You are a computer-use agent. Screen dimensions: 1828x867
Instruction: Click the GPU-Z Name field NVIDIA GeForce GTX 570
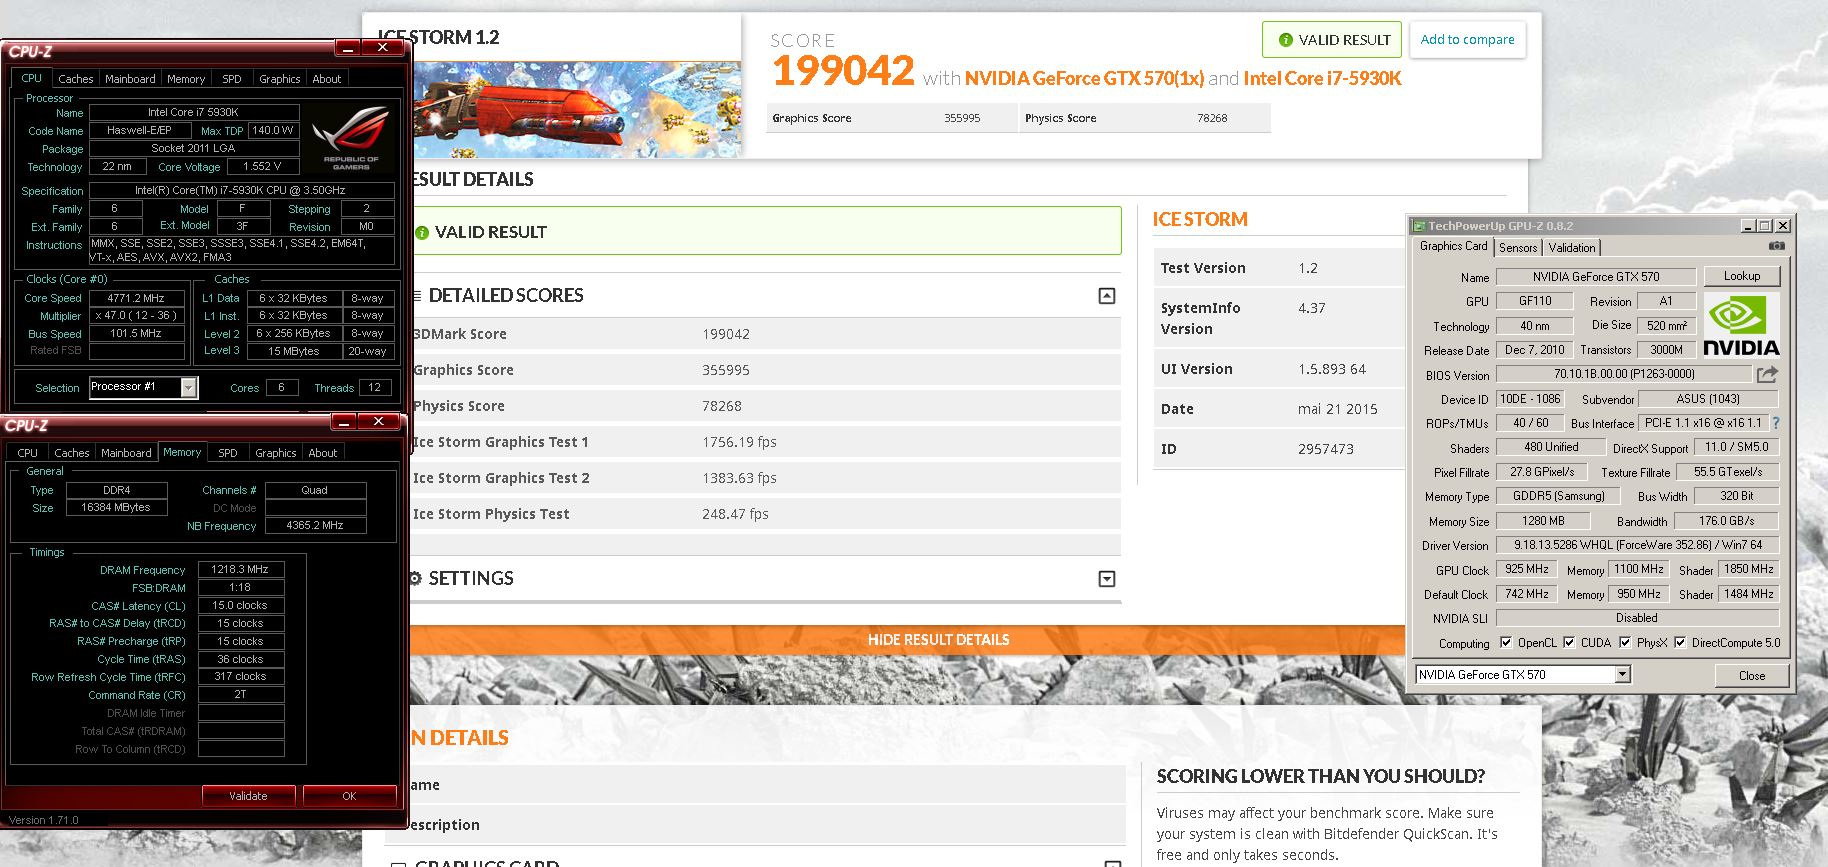[x=1596, y=277]
